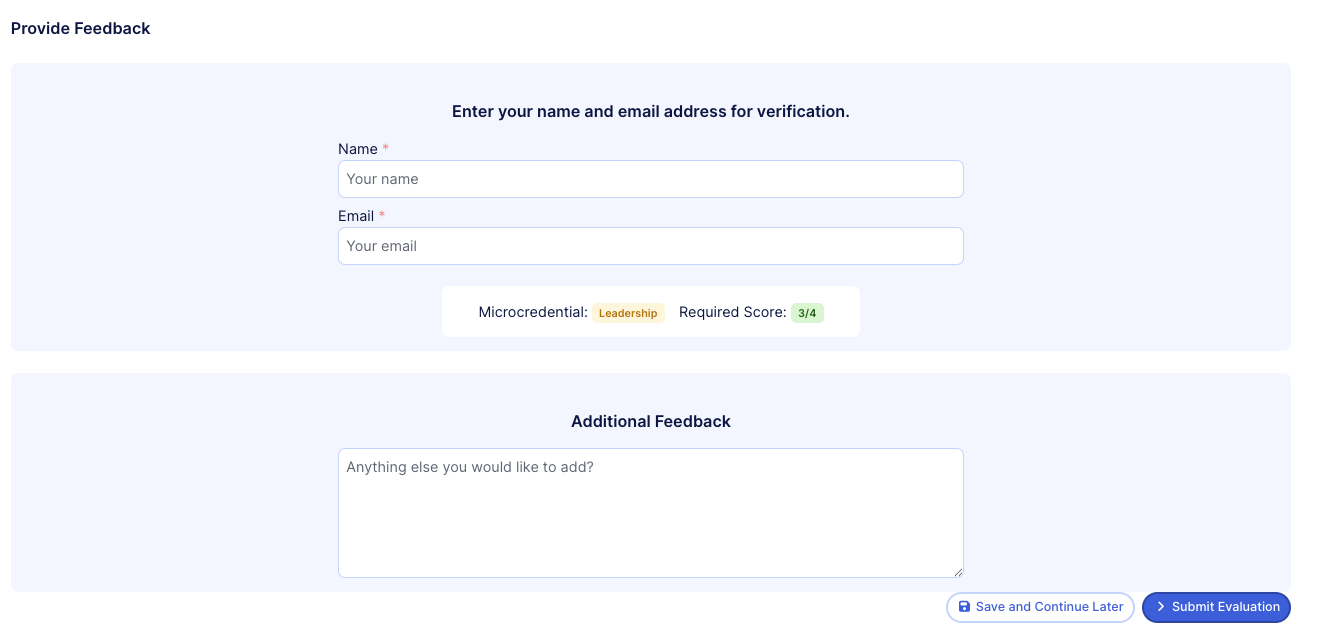Click the red asterisk beside Email

coord(382,216)
